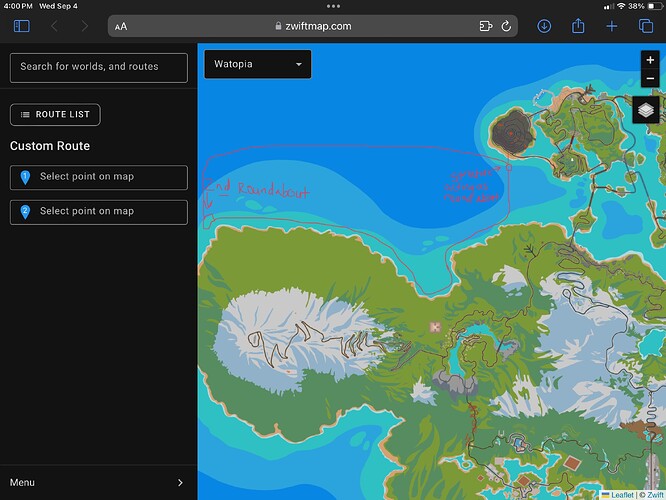Image resolution: width=666 pixels, height=500 pixels.
Task: Show the tab overview icon
Action: [646, 26]
